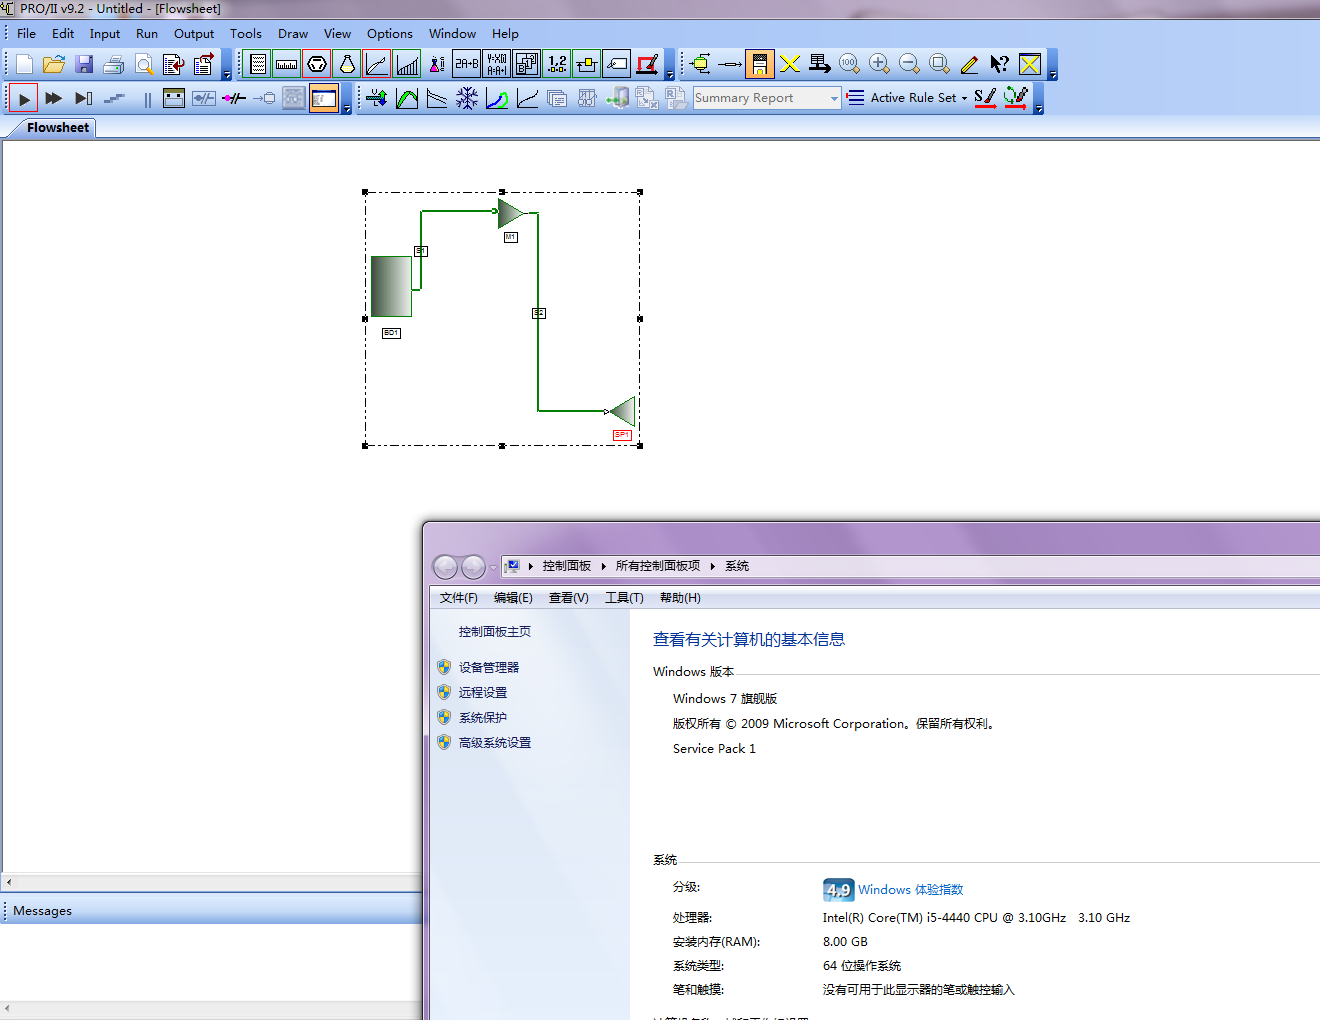This screenshot has height=1020, width=1320.
Task: Open 系统保护 link in System window
Action: pos(483,717)
